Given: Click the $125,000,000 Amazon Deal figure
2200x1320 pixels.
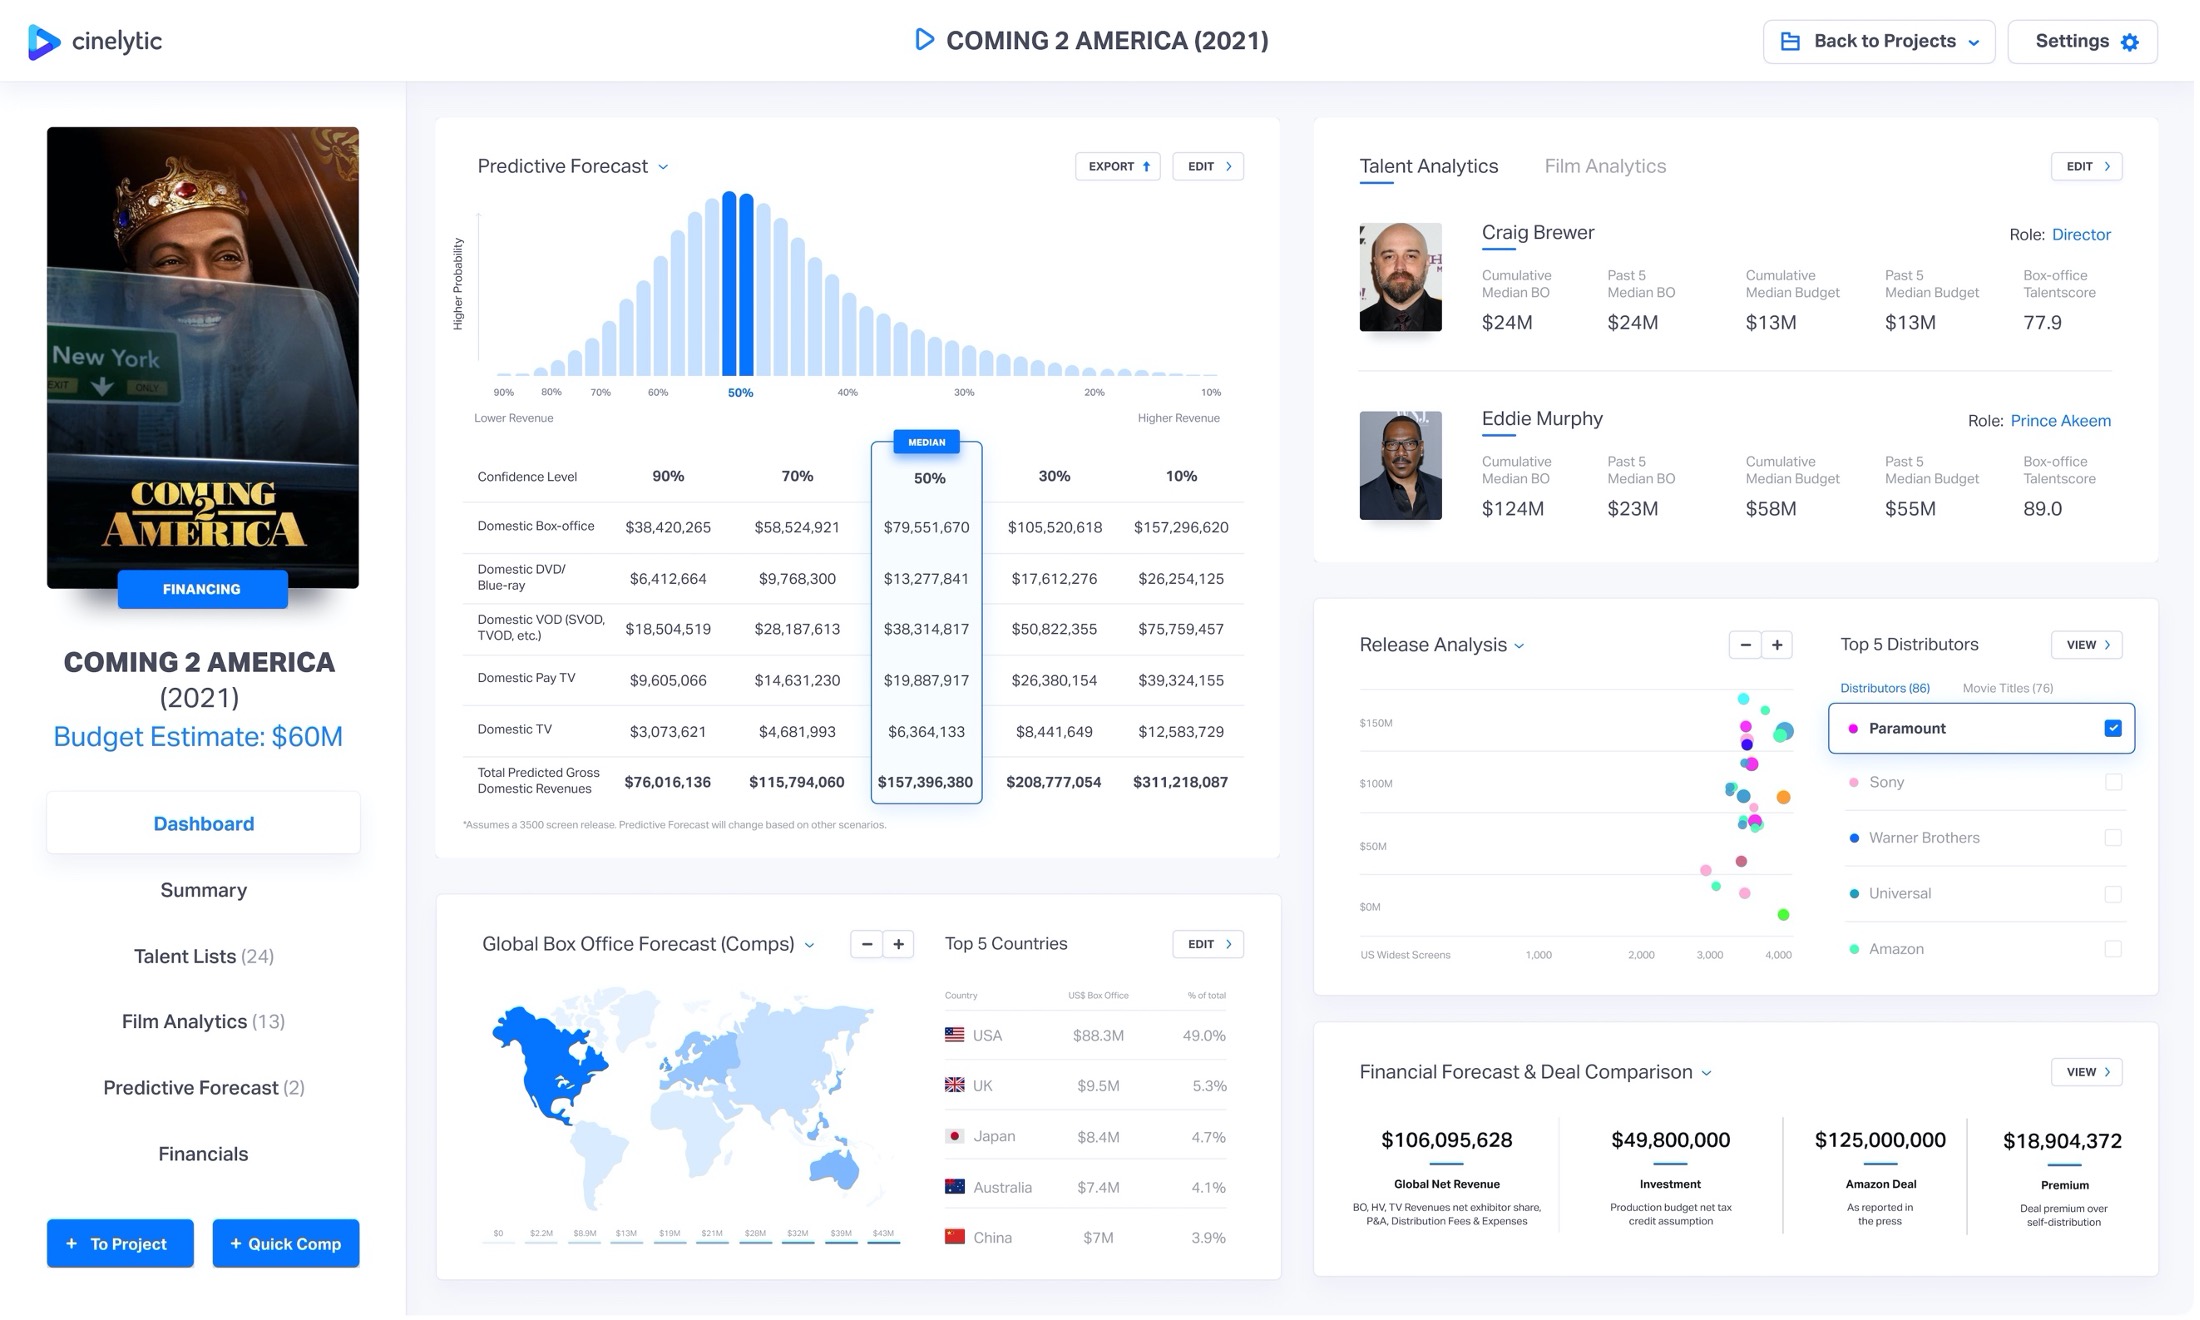Looking at the screenshot, I should (x=1880, y=1140).
